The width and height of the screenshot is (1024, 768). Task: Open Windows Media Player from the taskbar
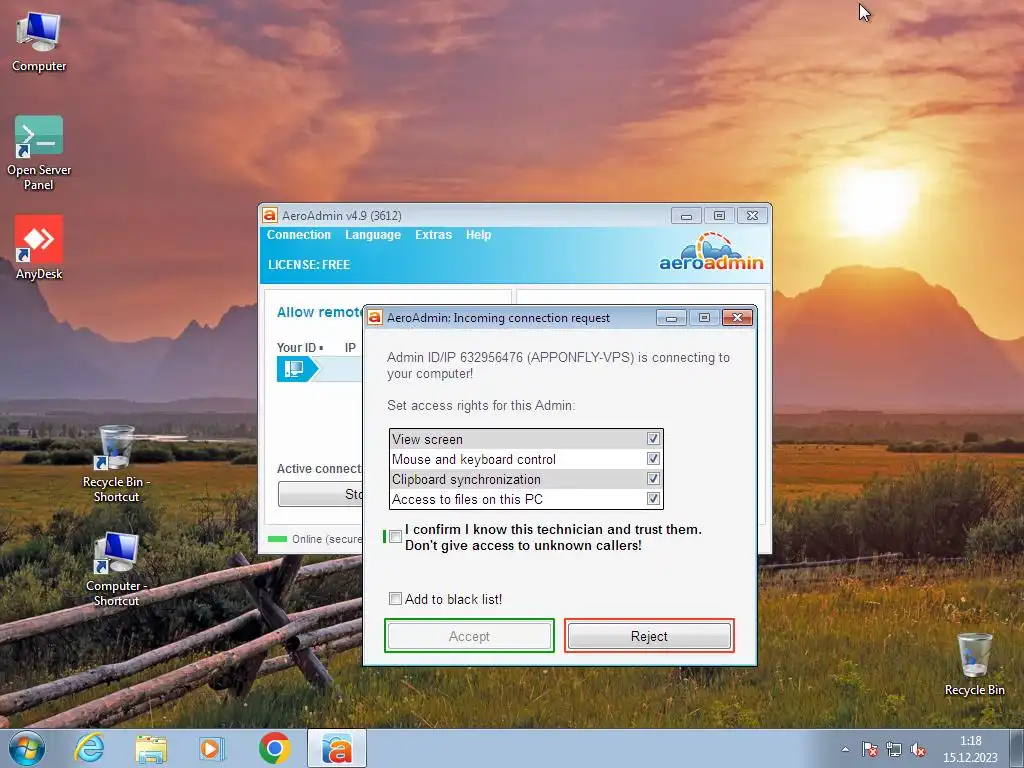coord(211,748)
